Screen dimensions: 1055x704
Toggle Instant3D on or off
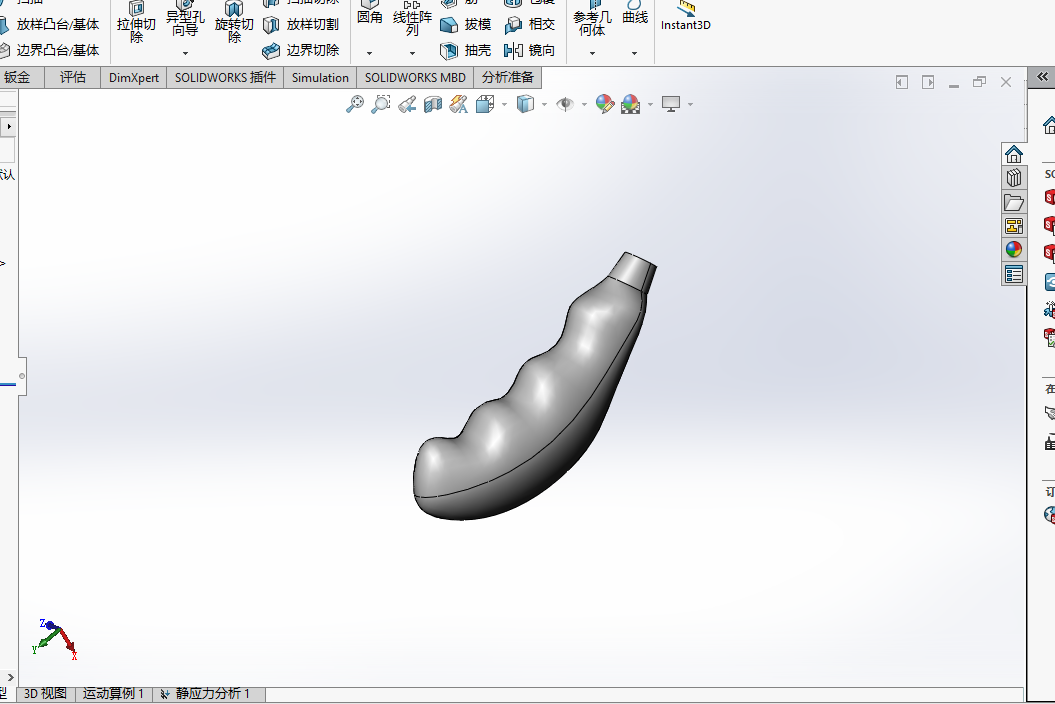686,16
